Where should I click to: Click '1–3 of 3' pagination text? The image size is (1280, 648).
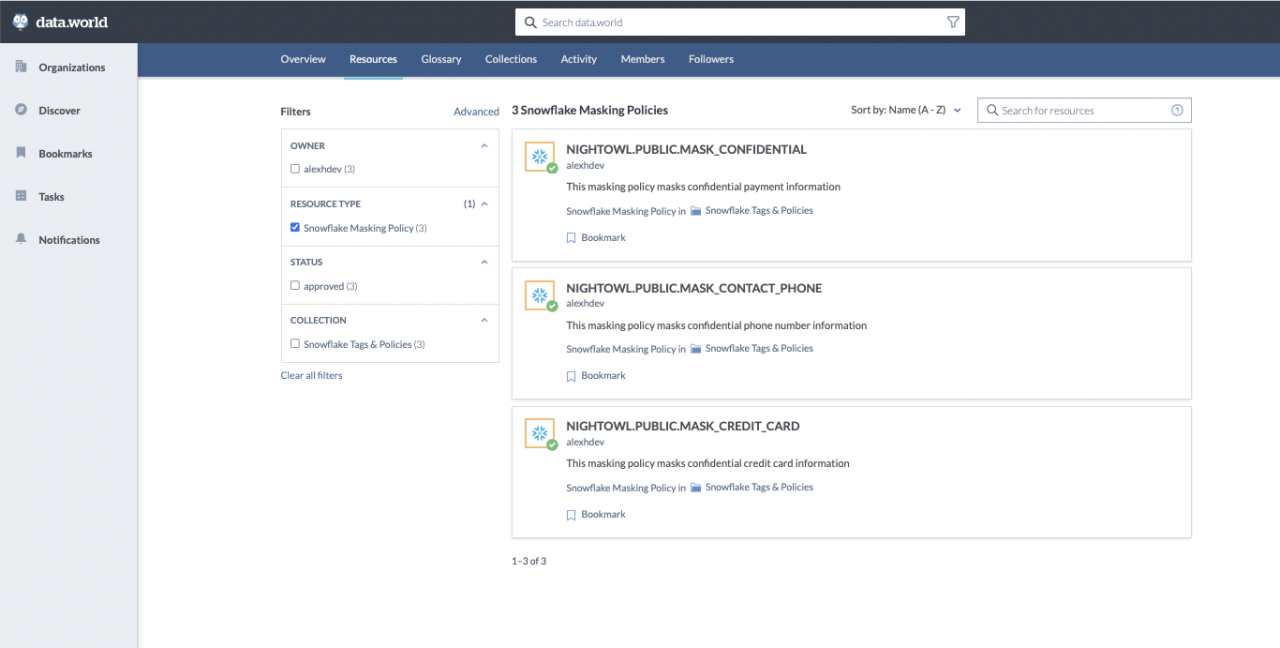[529, 561]
